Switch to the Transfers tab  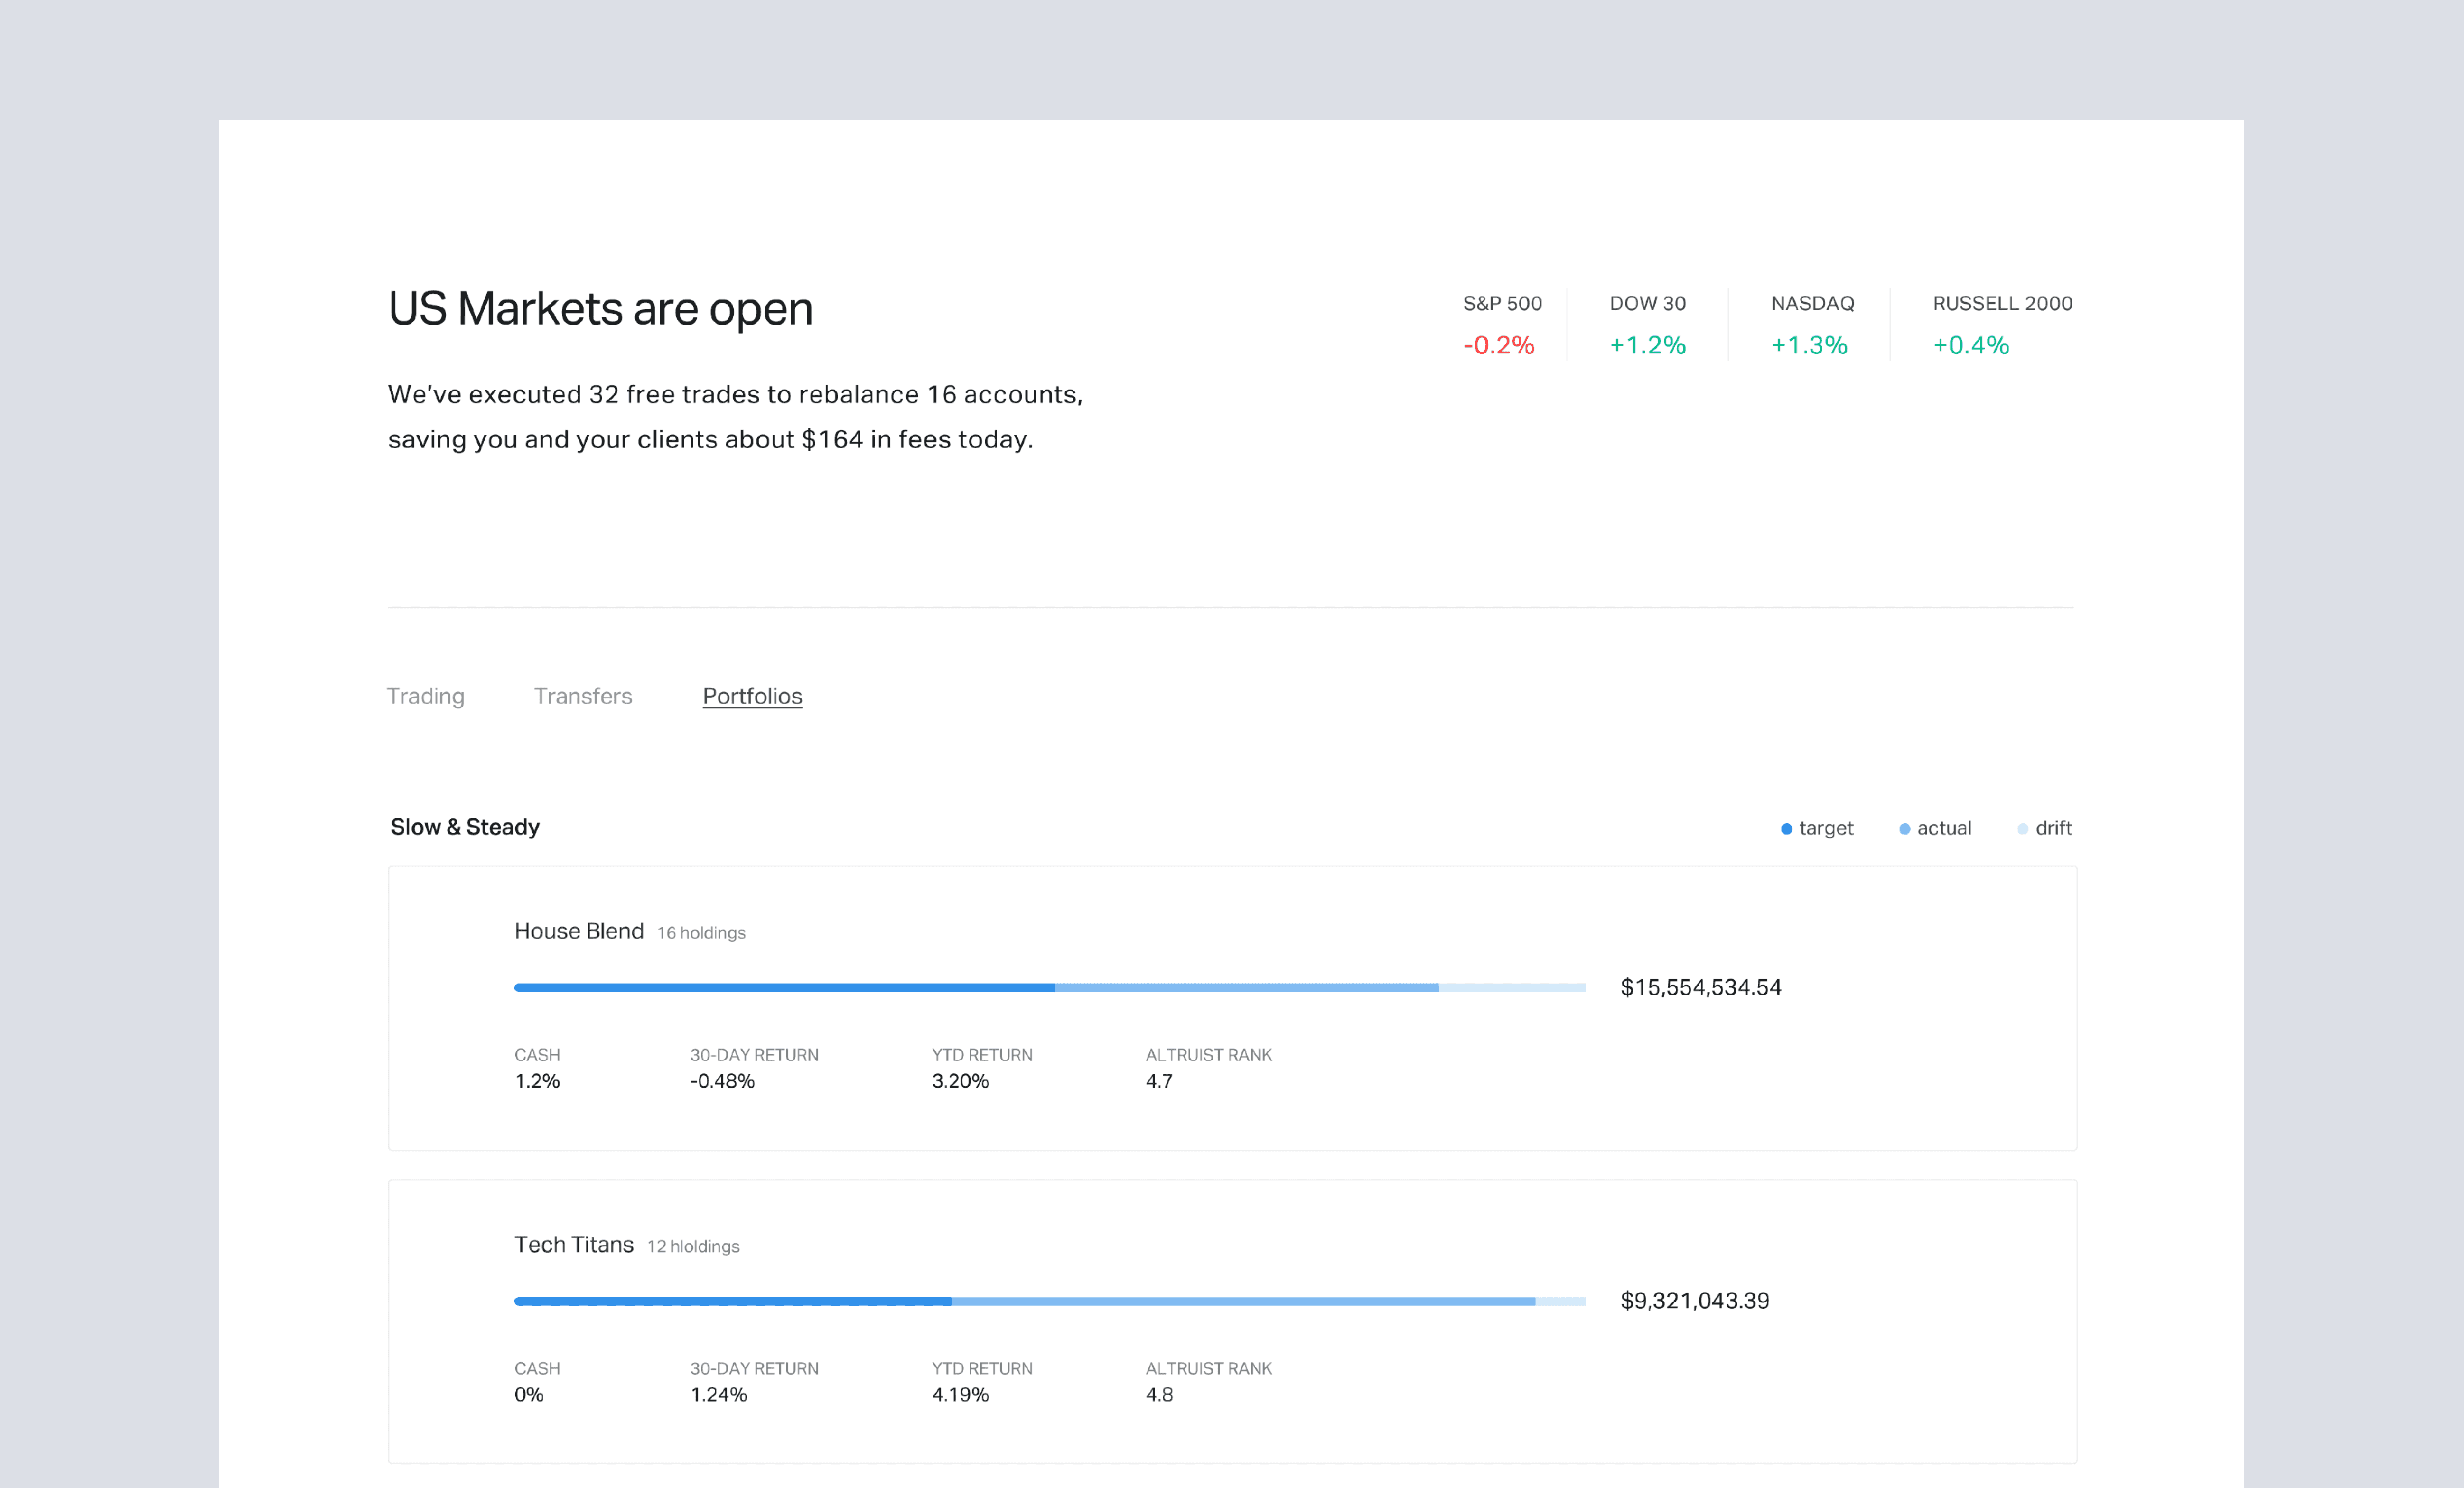[583, 696]
